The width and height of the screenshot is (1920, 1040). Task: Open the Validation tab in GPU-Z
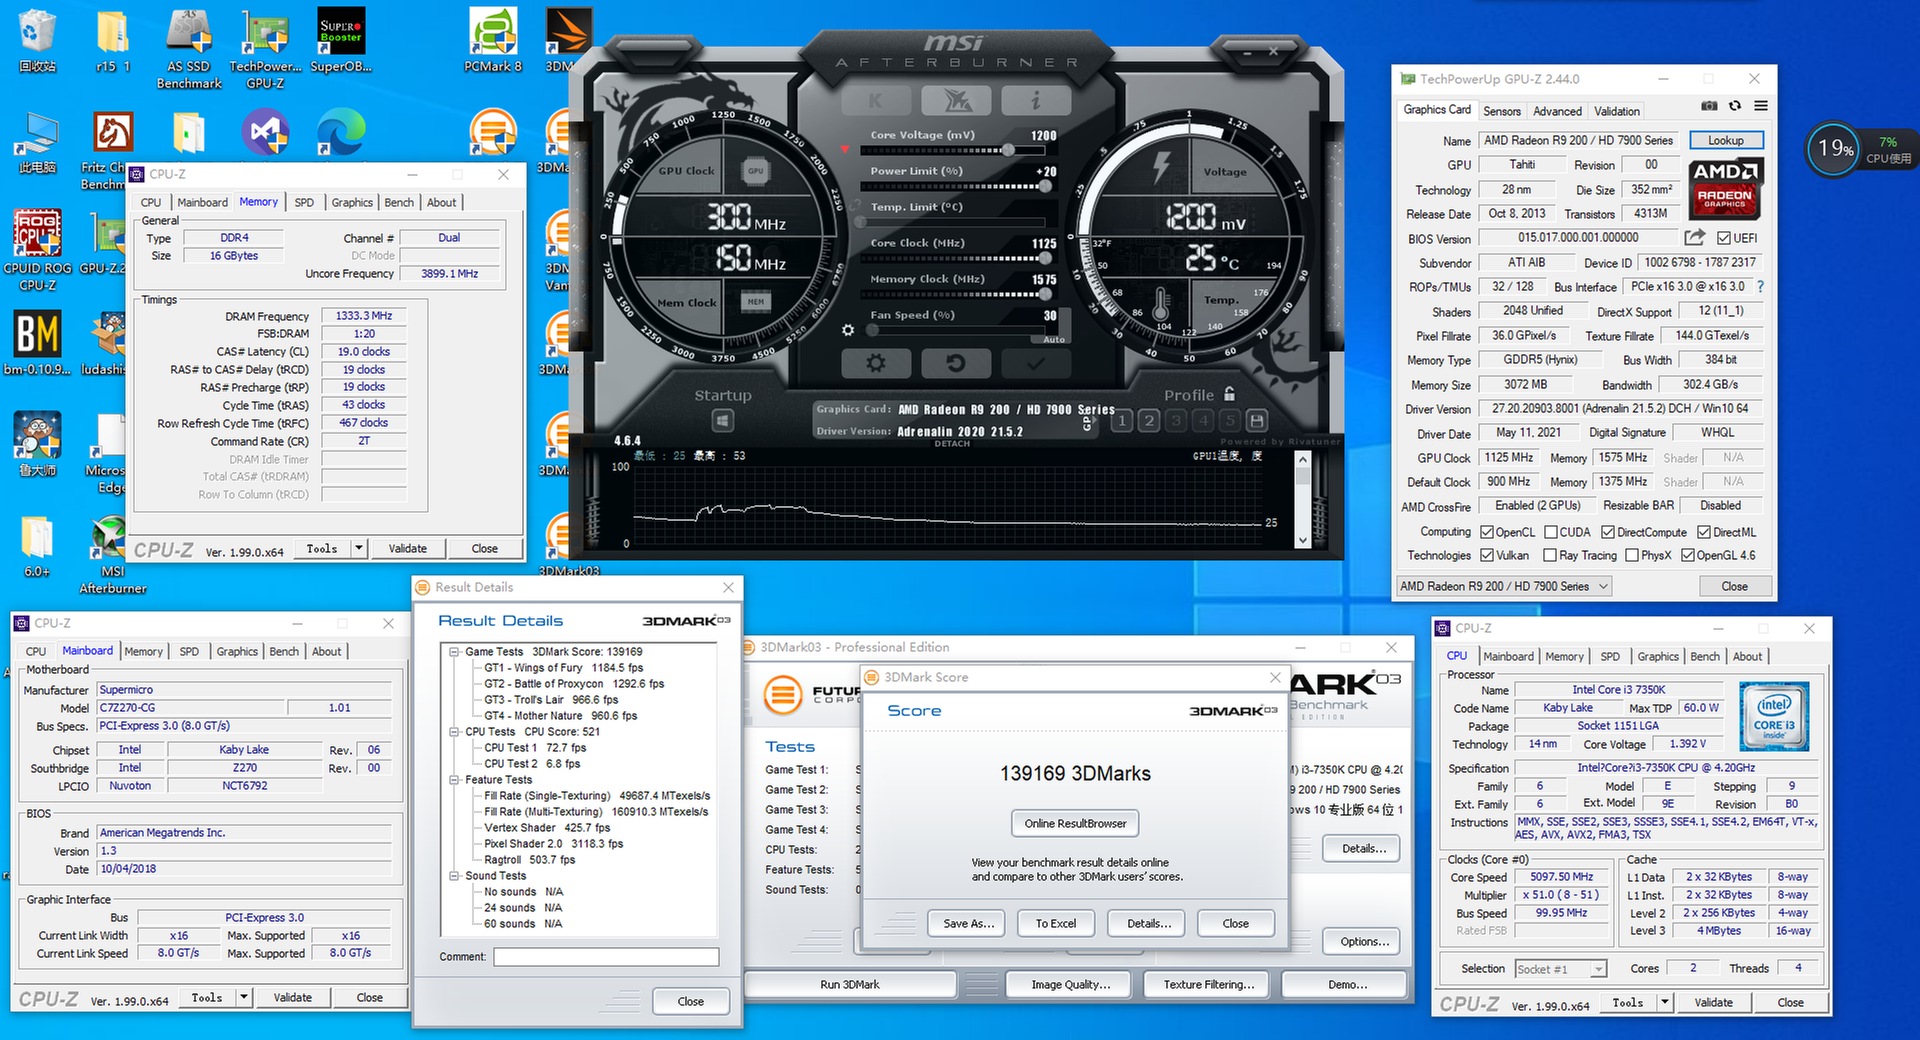(x=1617, y=111)
